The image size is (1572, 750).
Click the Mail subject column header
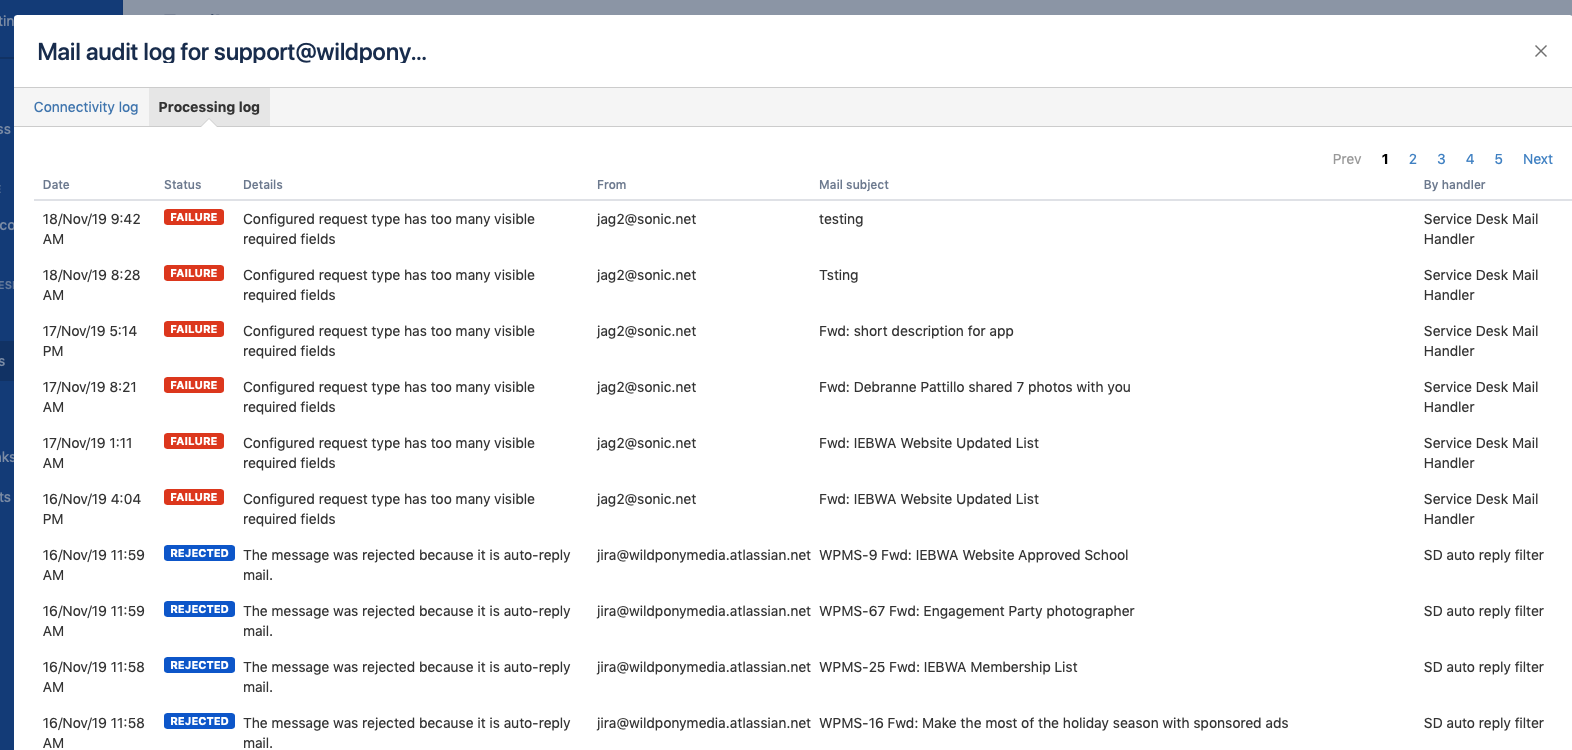click(x=854, y=185)
